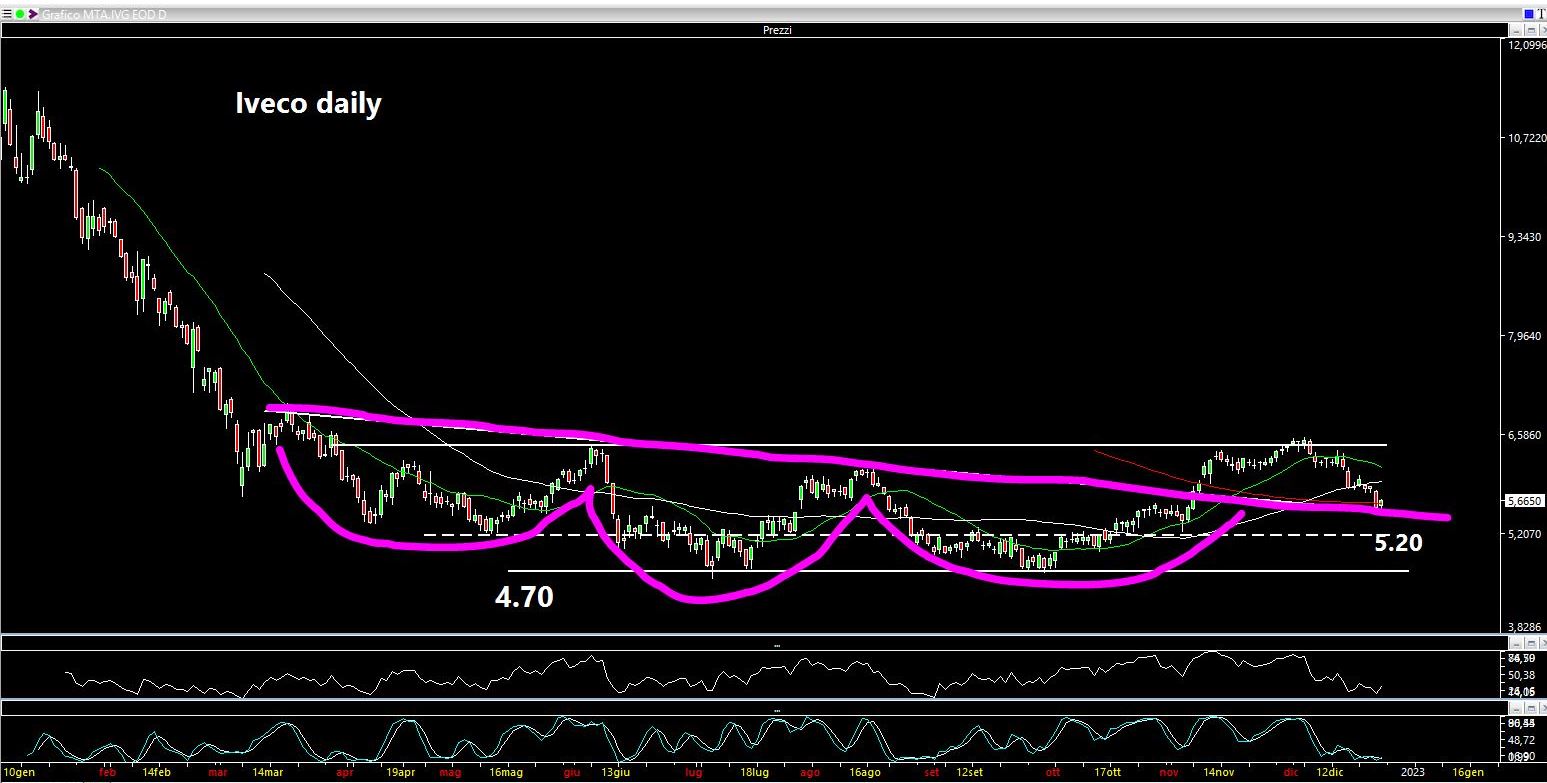Click the 16ago date label

(x=864, y=773)
